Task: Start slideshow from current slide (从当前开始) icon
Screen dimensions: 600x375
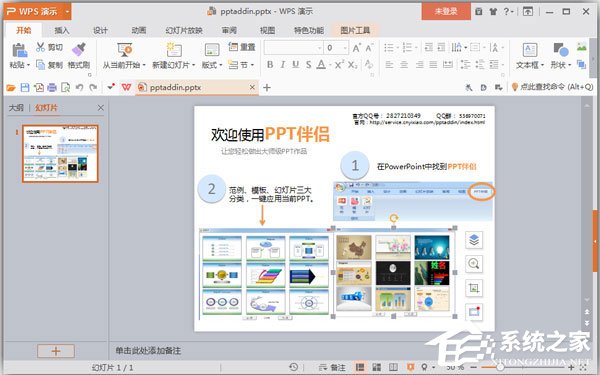Action: (x=124, y=50)
